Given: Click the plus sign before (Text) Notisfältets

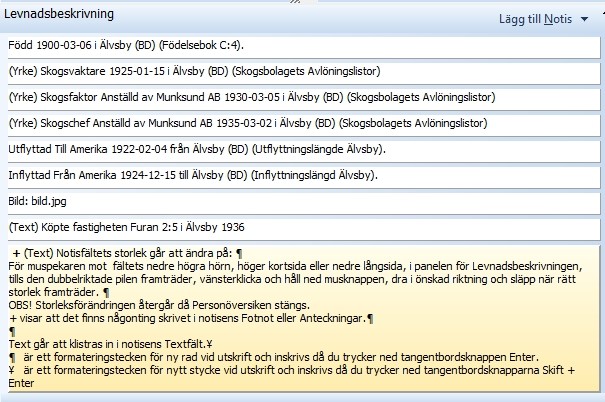Looking at the screenshot, I should (x=16, y=253).
